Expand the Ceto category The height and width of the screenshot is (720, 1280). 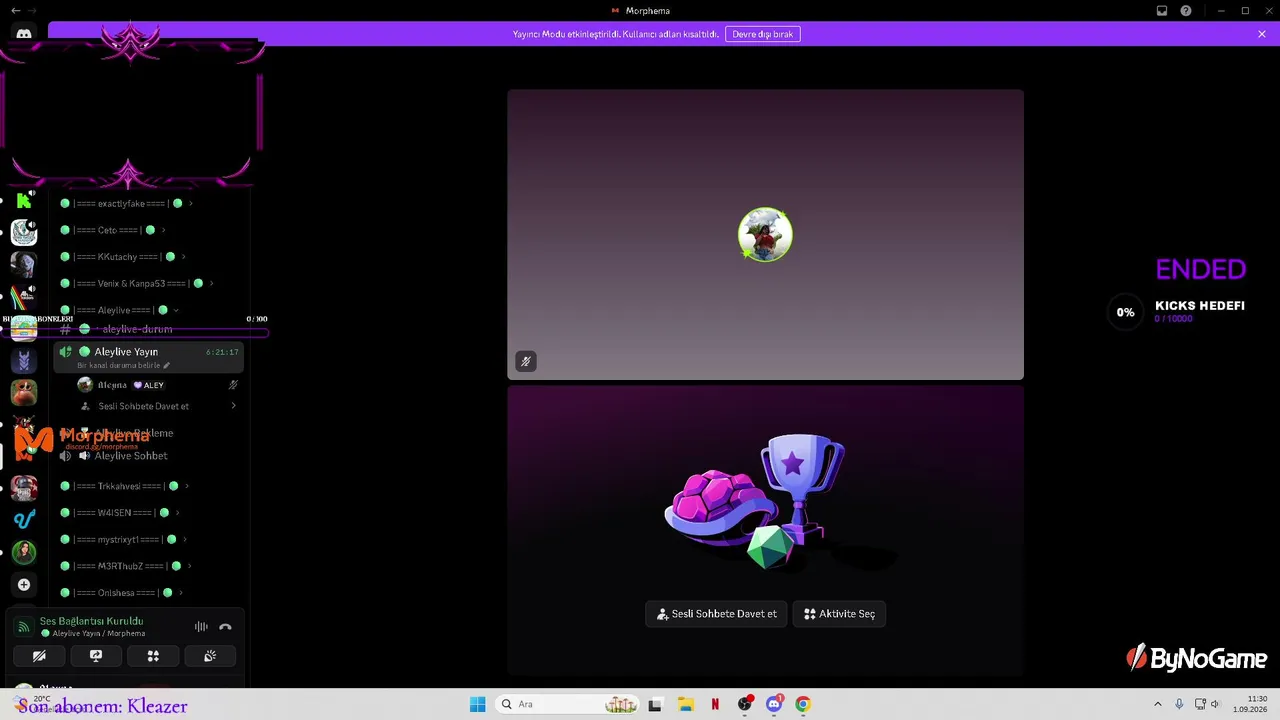click(112, 230)
